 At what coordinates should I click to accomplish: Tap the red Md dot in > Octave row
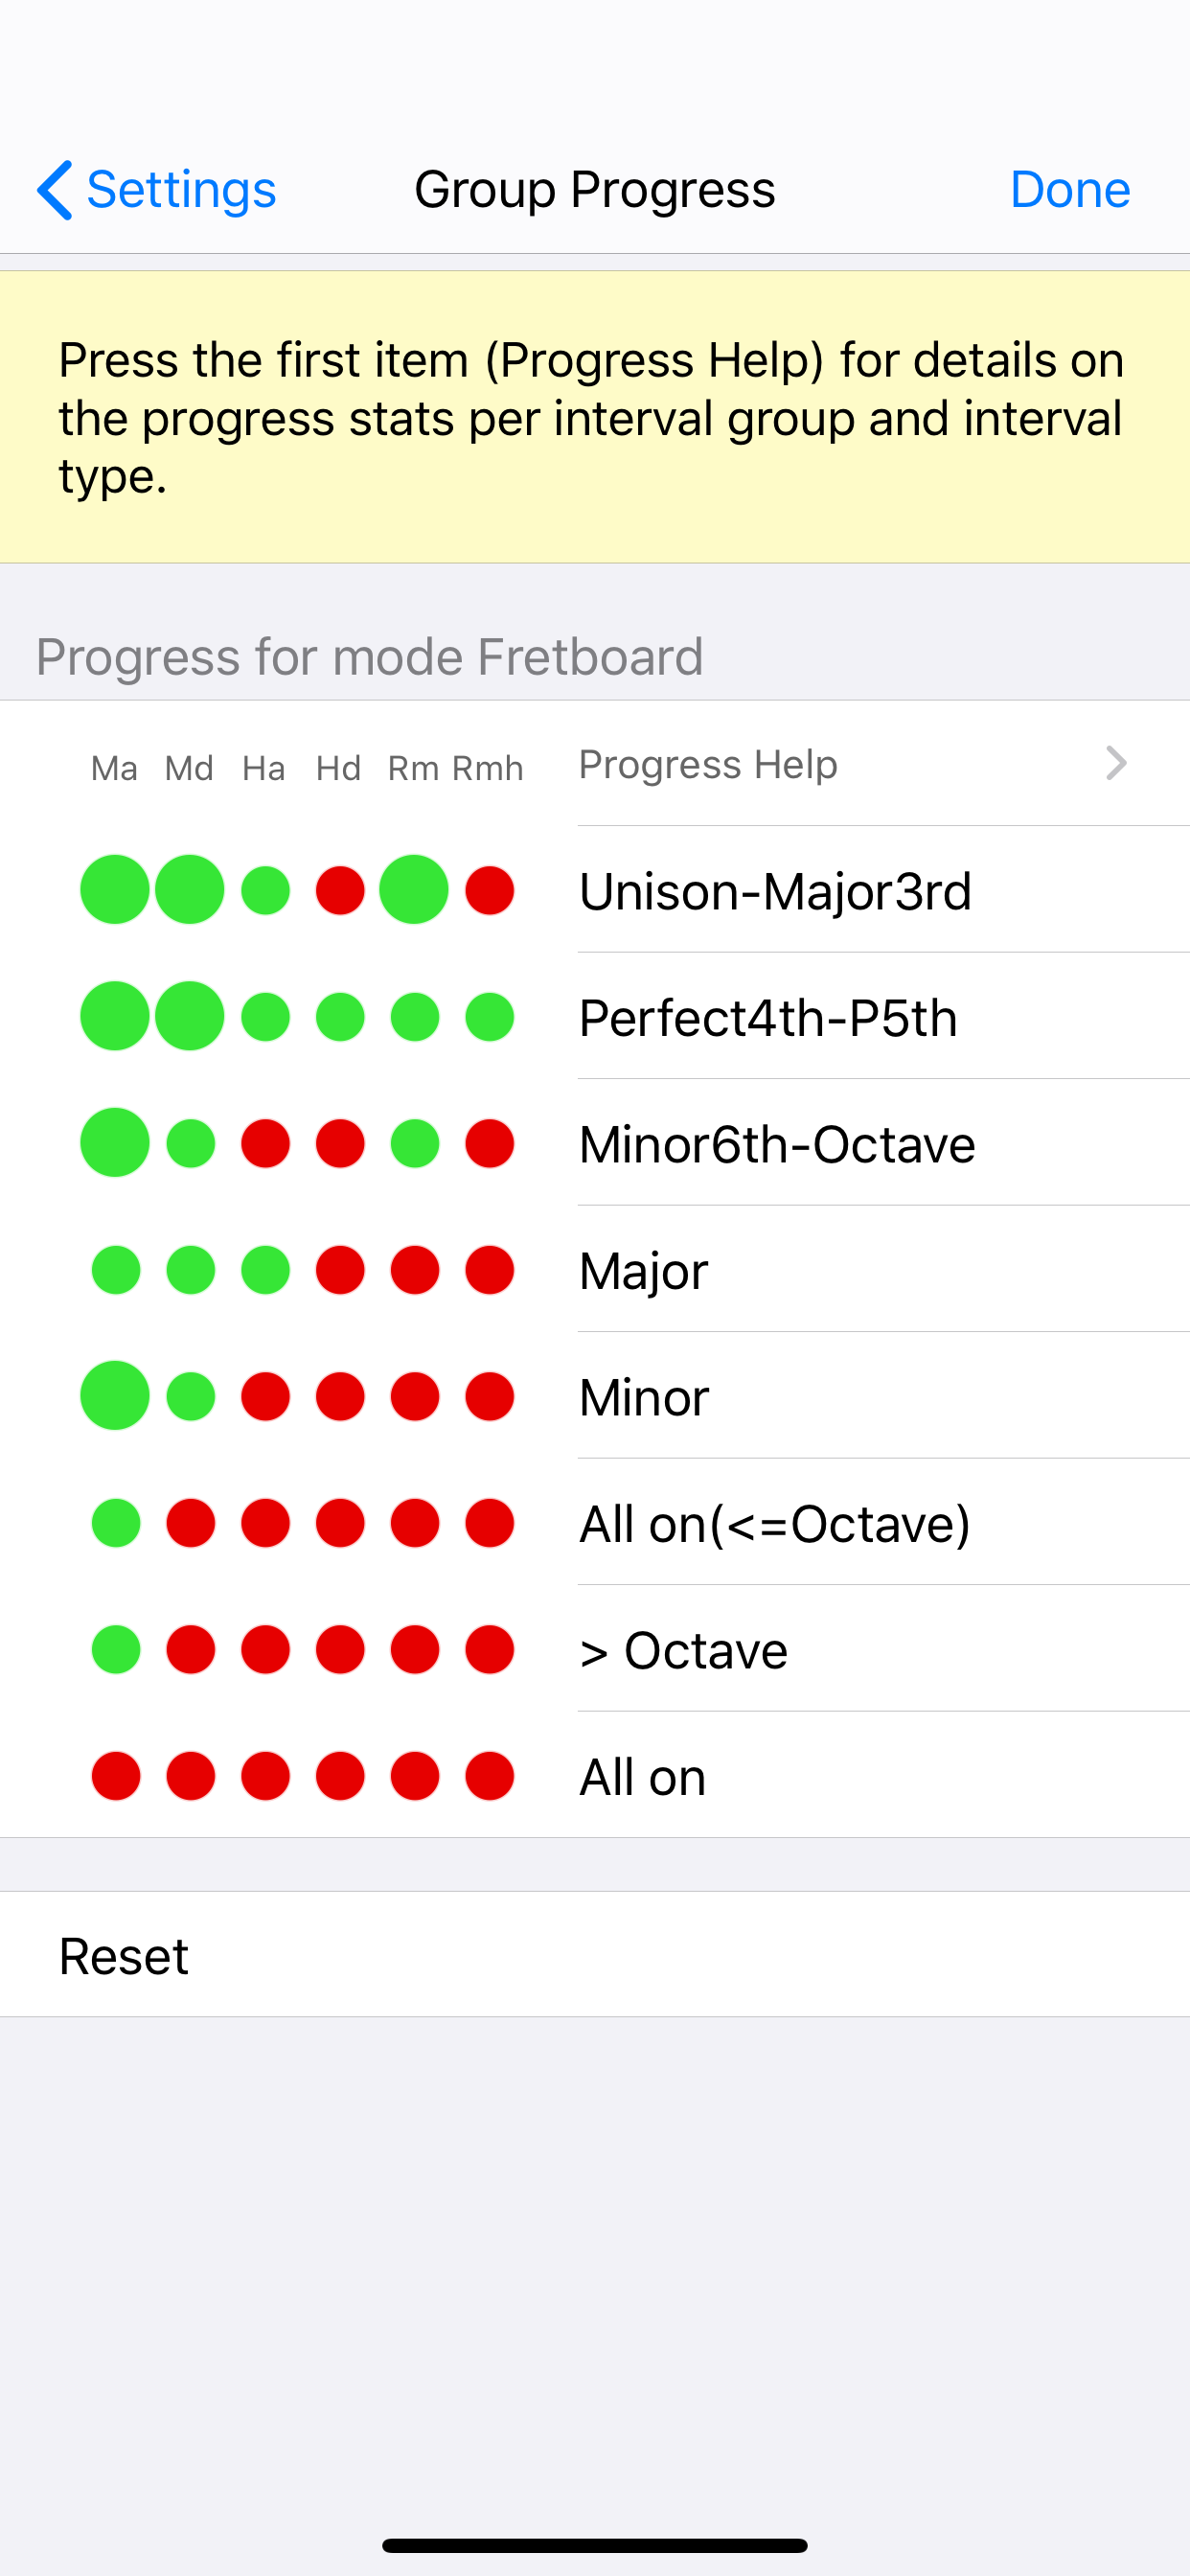[x=189, y=1649]
